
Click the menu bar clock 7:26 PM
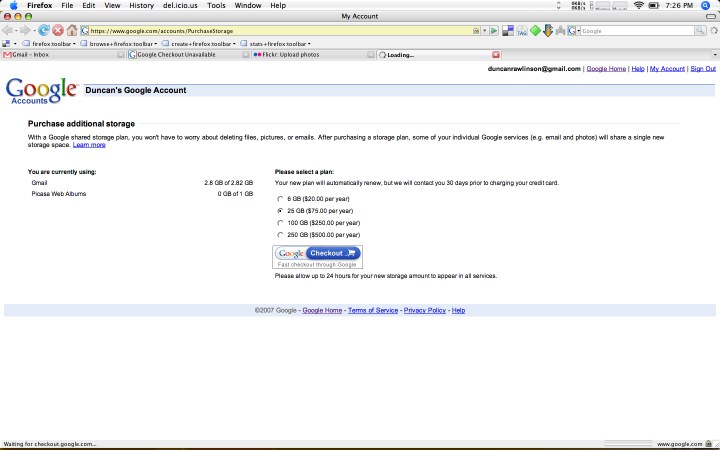[679, 6]
